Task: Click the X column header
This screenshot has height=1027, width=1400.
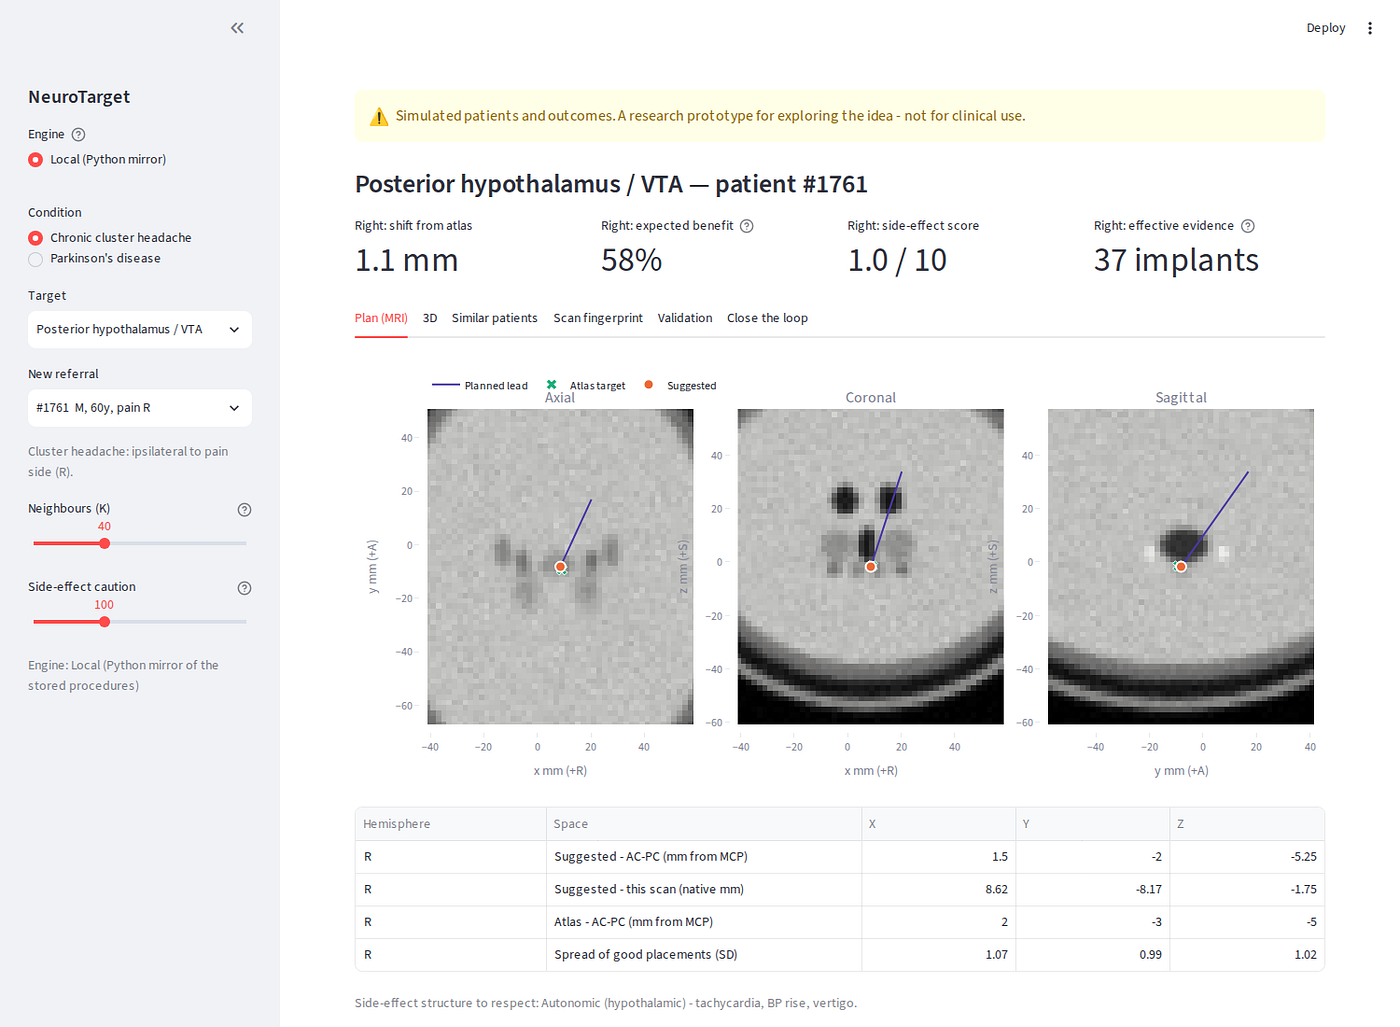Action: click(x=939, y=824)
